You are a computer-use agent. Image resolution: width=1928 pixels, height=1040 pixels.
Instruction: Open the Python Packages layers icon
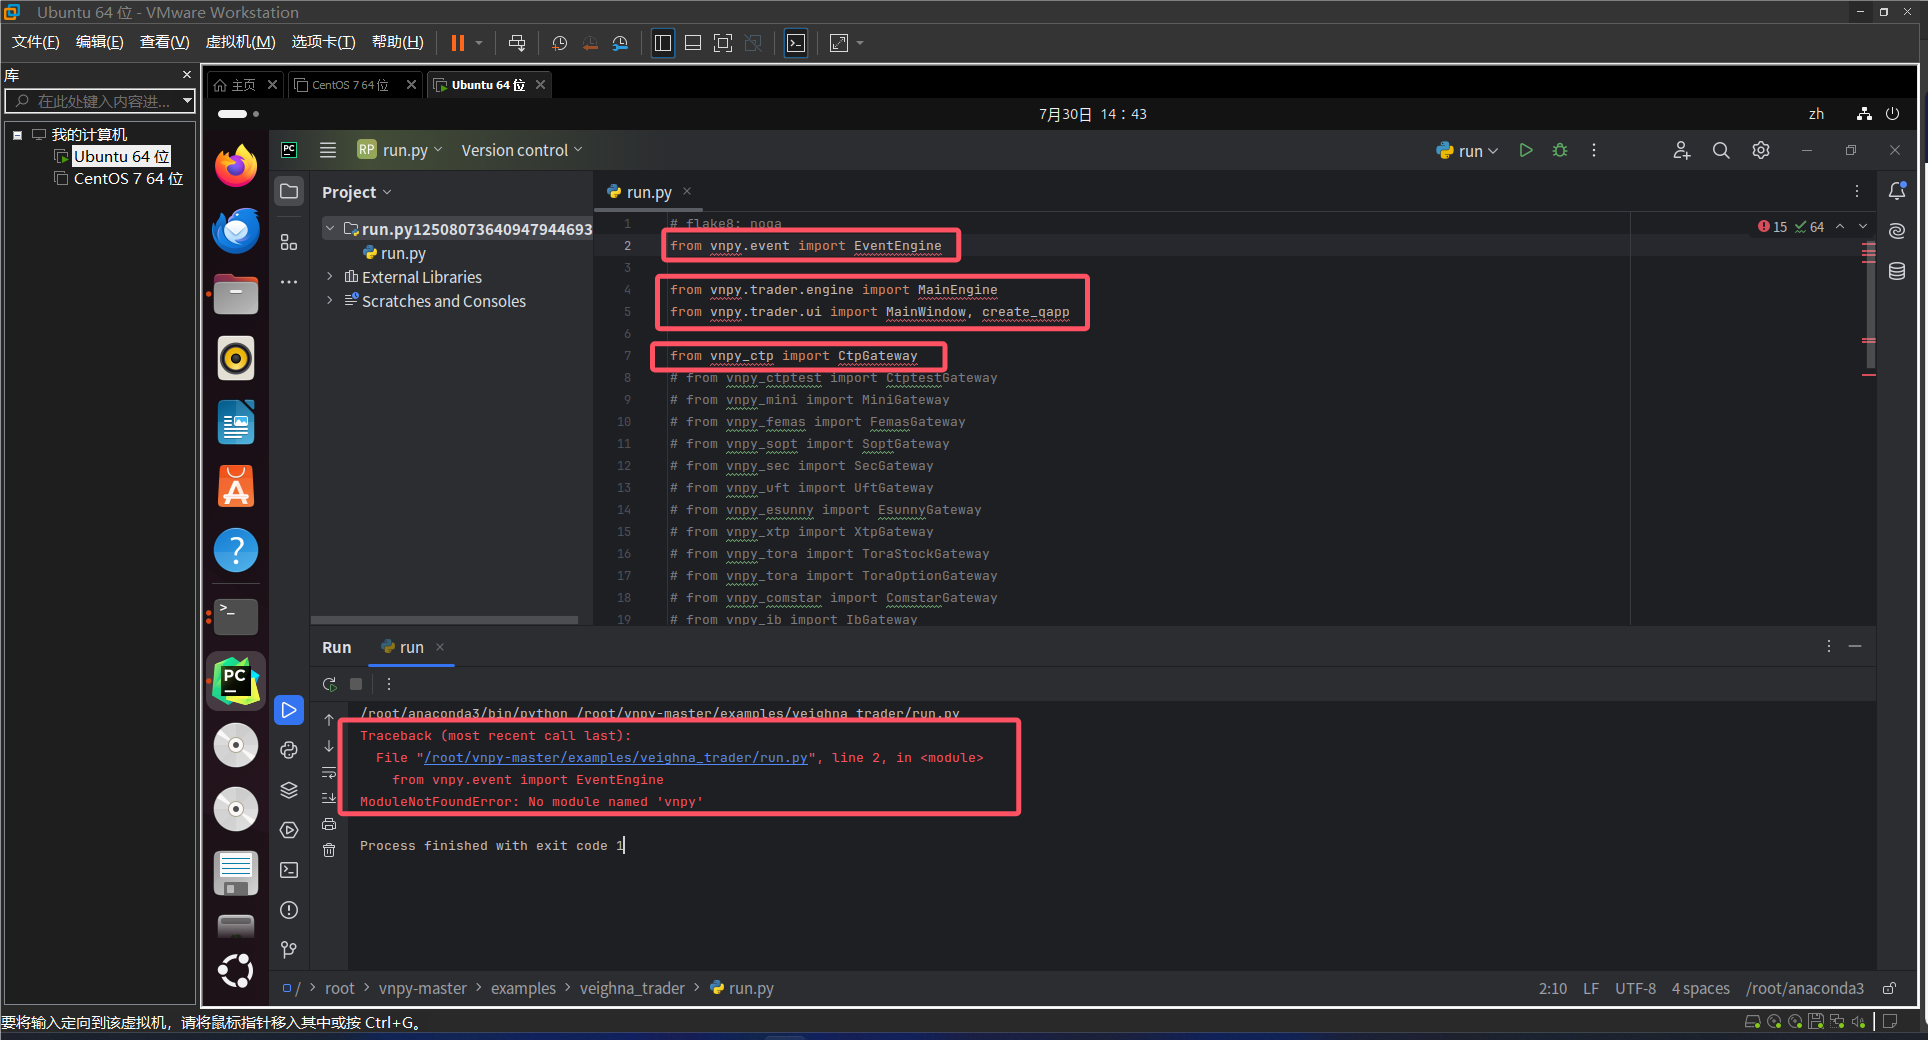(x=289, y=790)
